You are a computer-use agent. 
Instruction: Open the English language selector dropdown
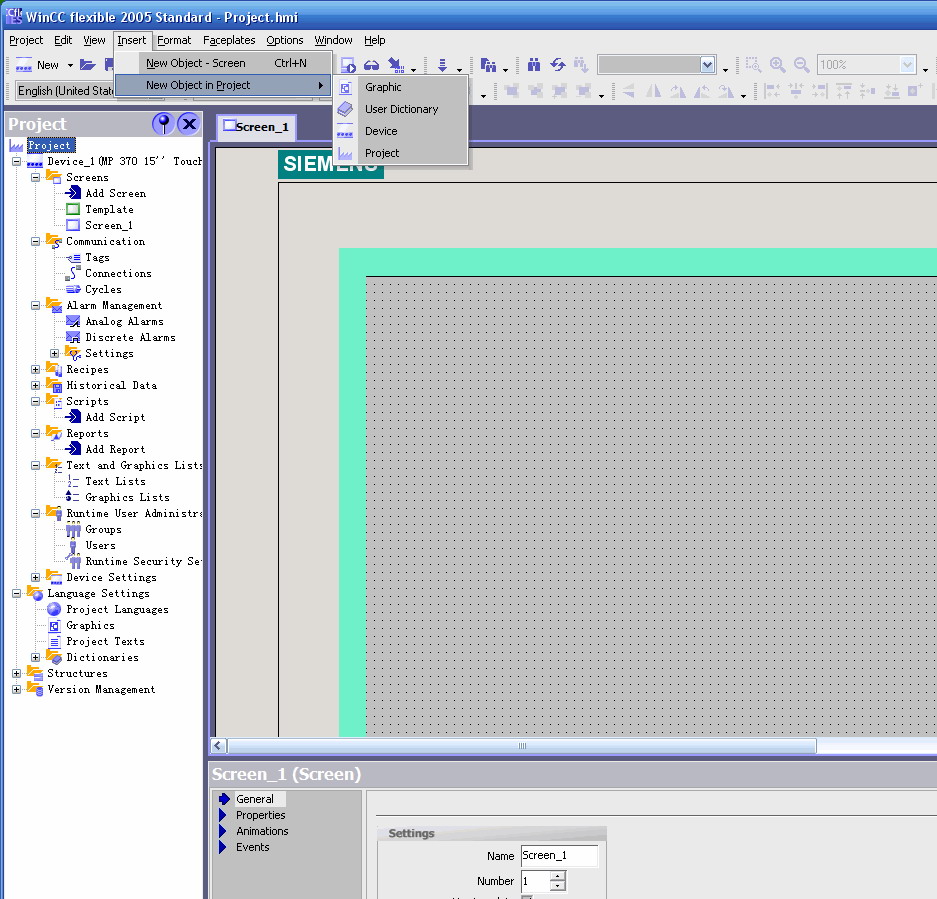tap(65, 91)
